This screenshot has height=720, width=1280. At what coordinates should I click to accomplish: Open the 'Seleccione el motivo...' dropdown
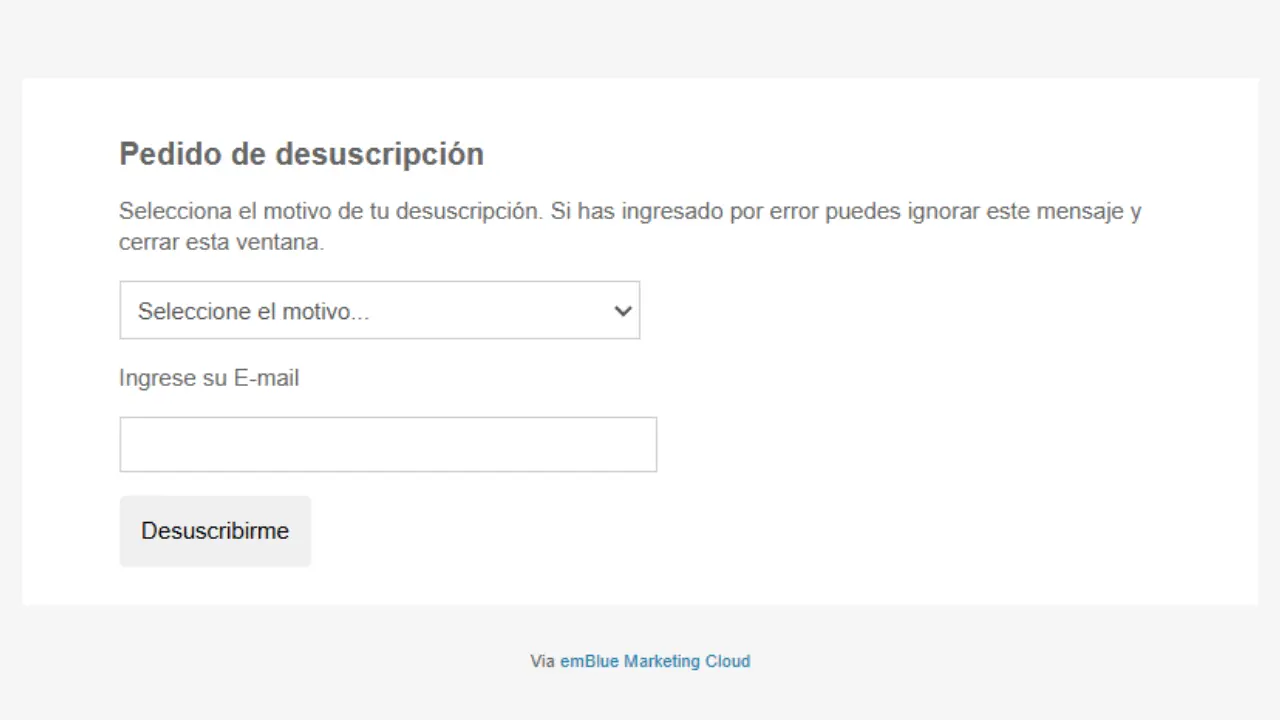(x=379, y=310)
